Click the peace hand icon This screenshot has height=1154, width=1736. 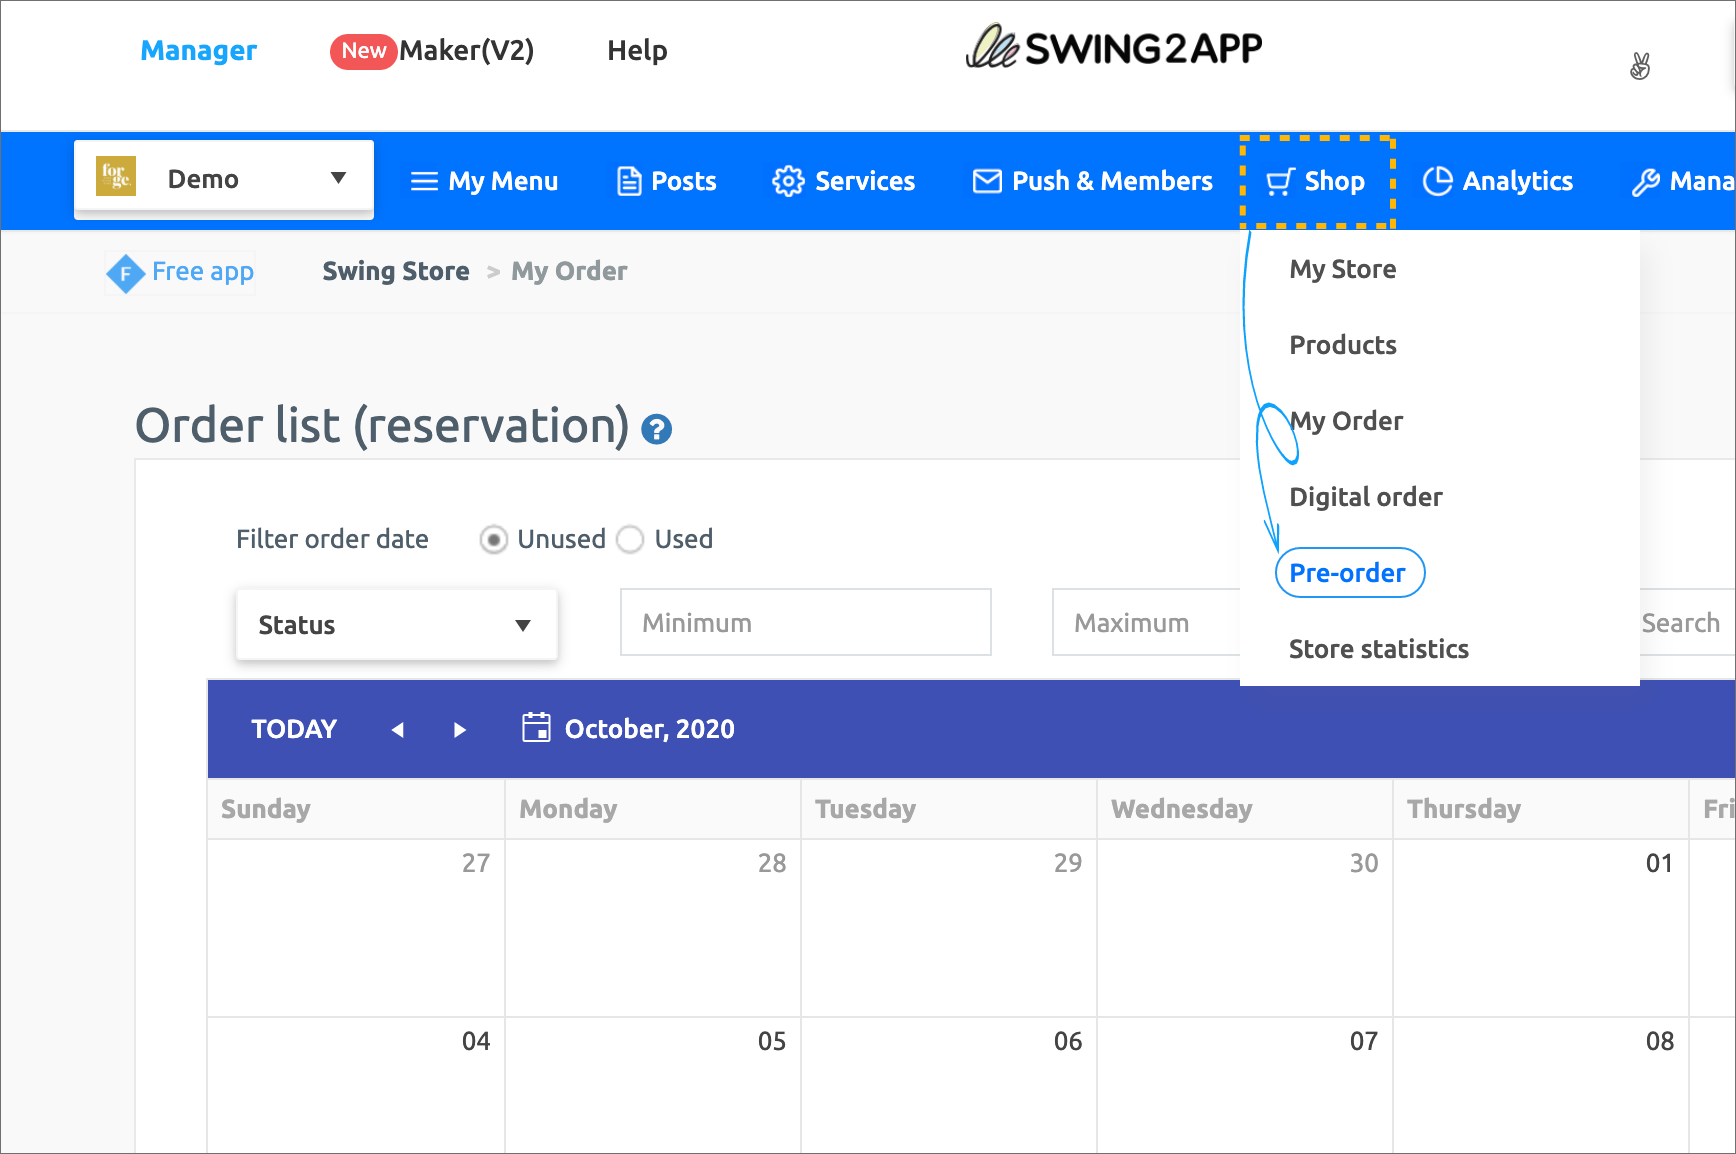point(1639,66)
